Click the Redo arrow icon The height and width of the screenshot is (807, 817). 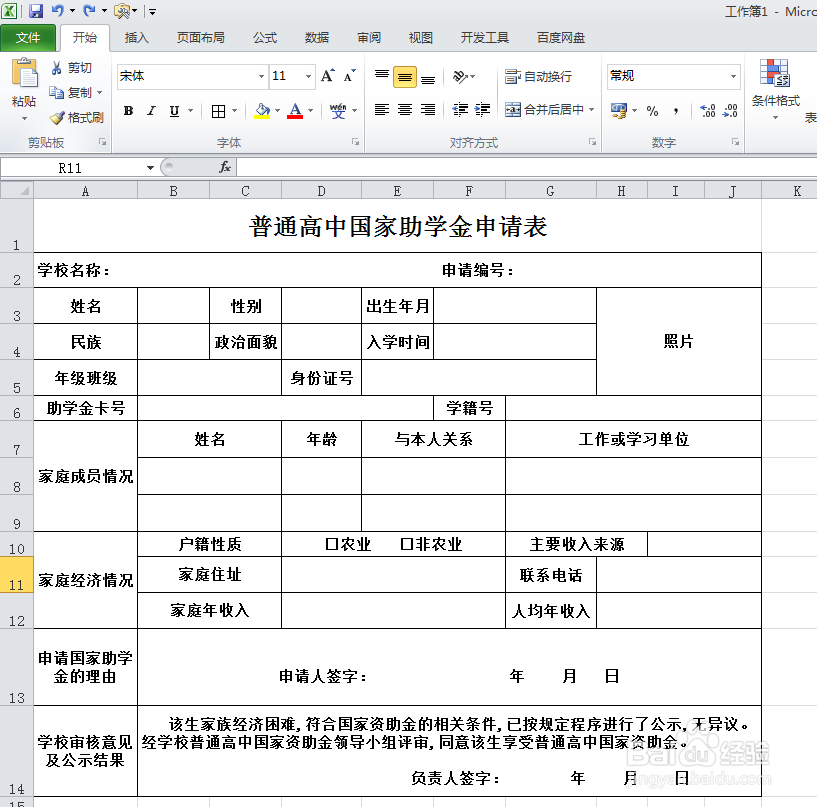pos(90,10)
